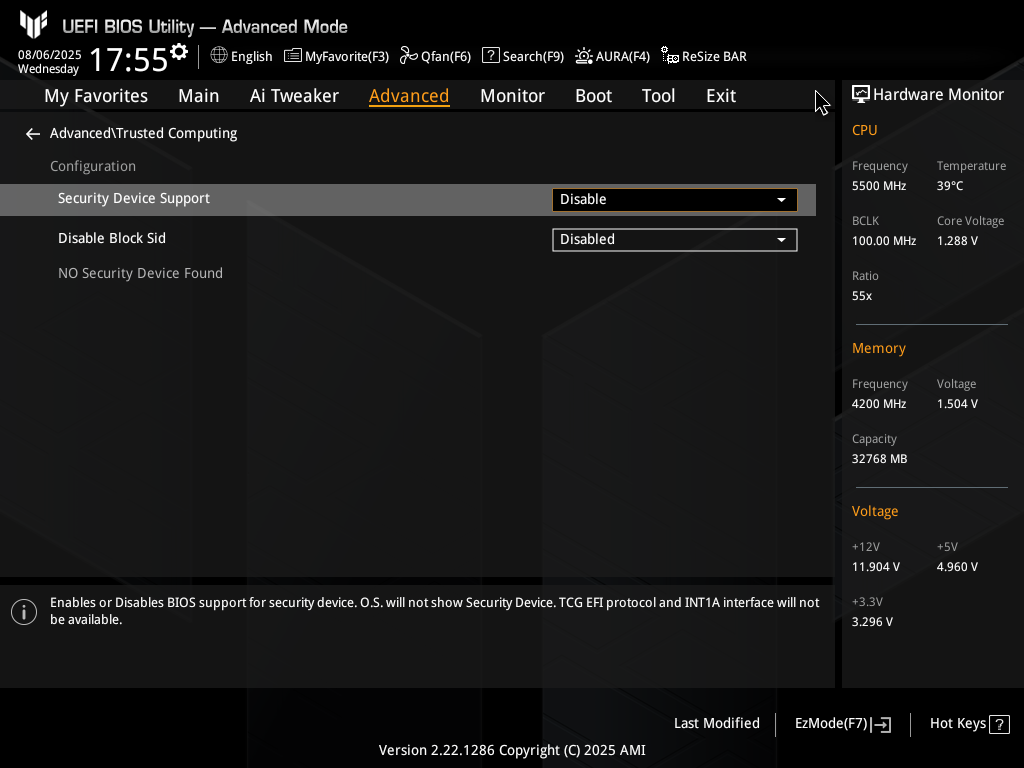
Task: Click the date 08/06/2025
Action: (50, 55)
